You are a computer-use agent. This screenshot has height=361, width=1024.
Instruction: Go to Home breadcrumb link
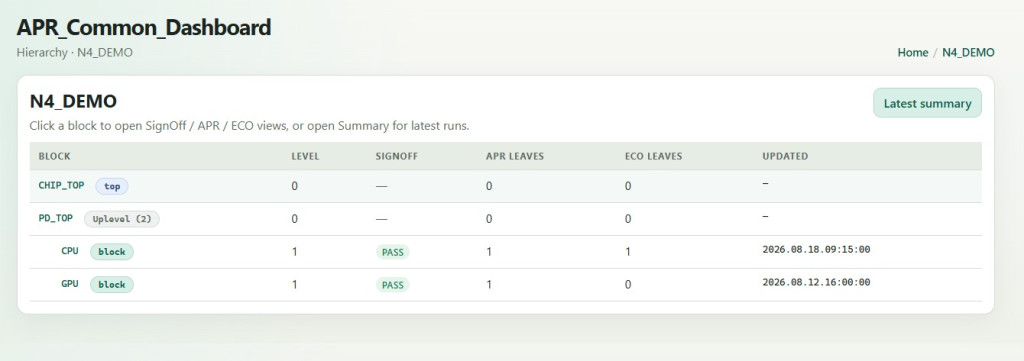click(x=912, y=53)
